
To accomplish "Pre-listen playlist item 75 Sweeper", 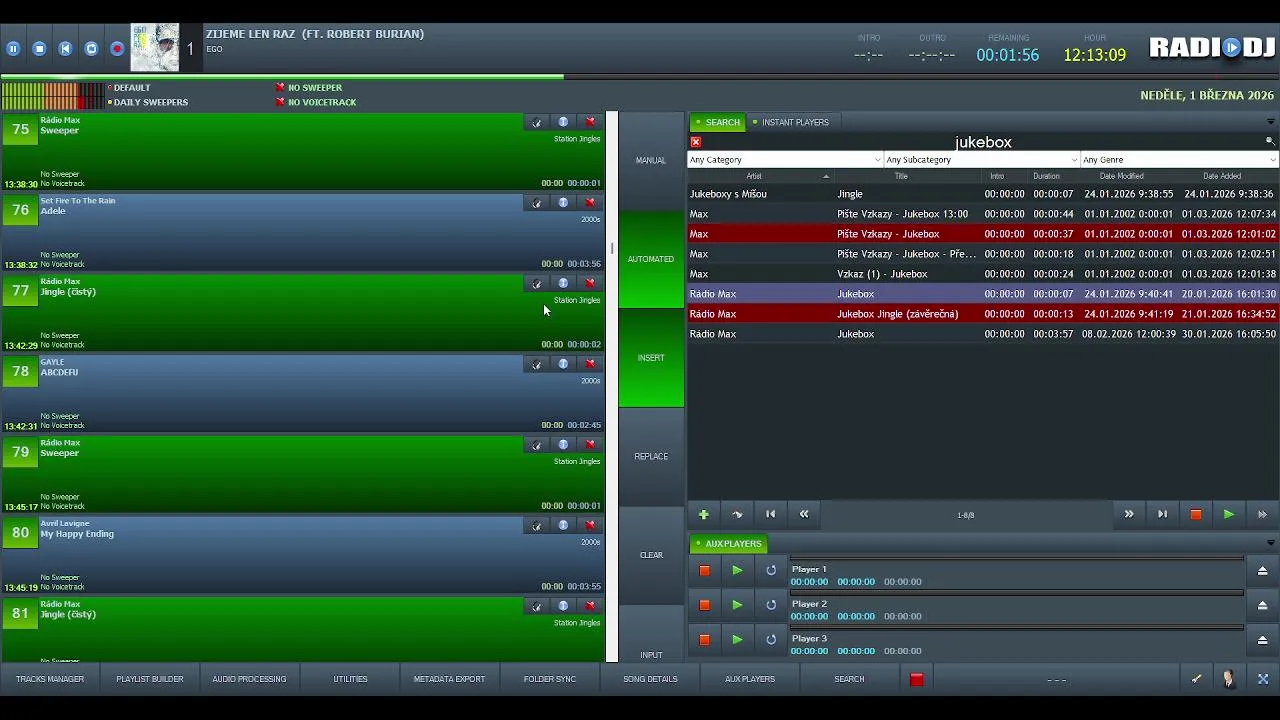I will (536, 122).
